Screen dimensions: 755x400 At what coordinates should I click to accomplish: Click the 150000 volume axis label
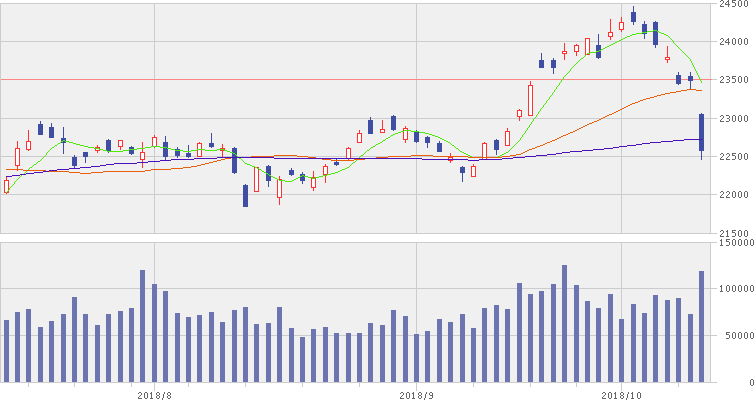pyautogui.click(x=736, y=242)
